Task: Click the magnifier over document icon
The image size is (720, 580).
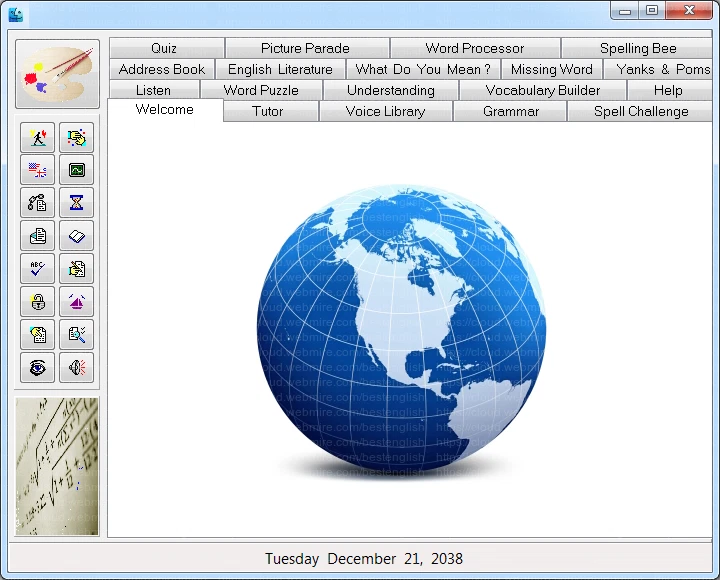Action: click(76, 335)
